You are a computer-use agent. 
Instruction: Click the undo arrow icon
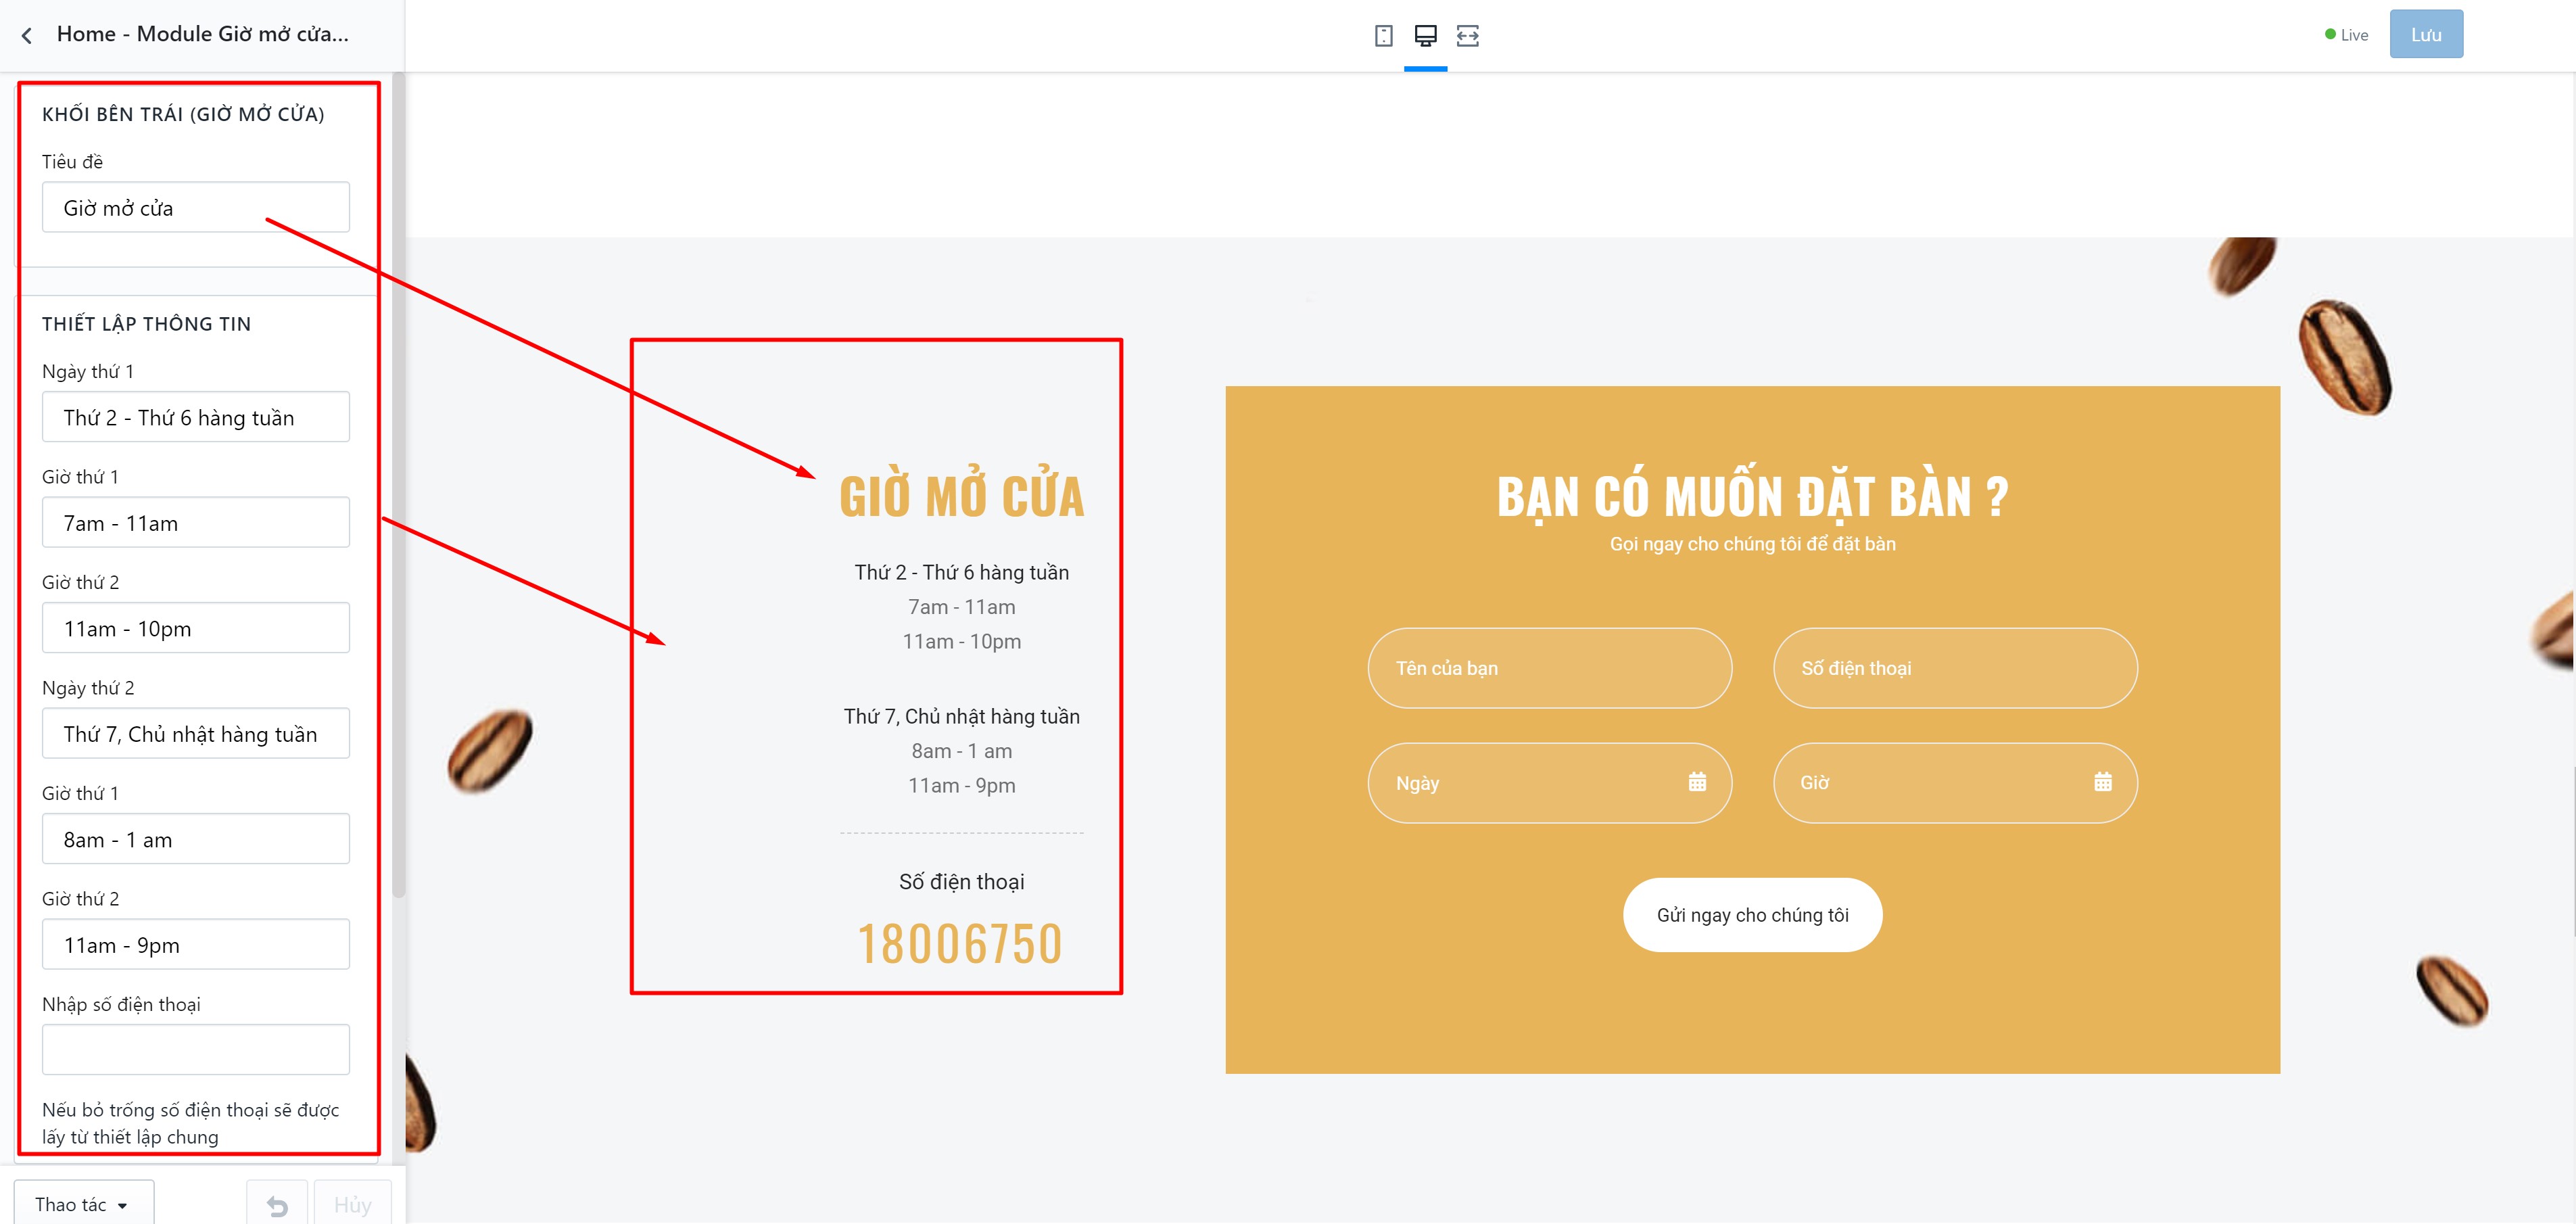277,1205
